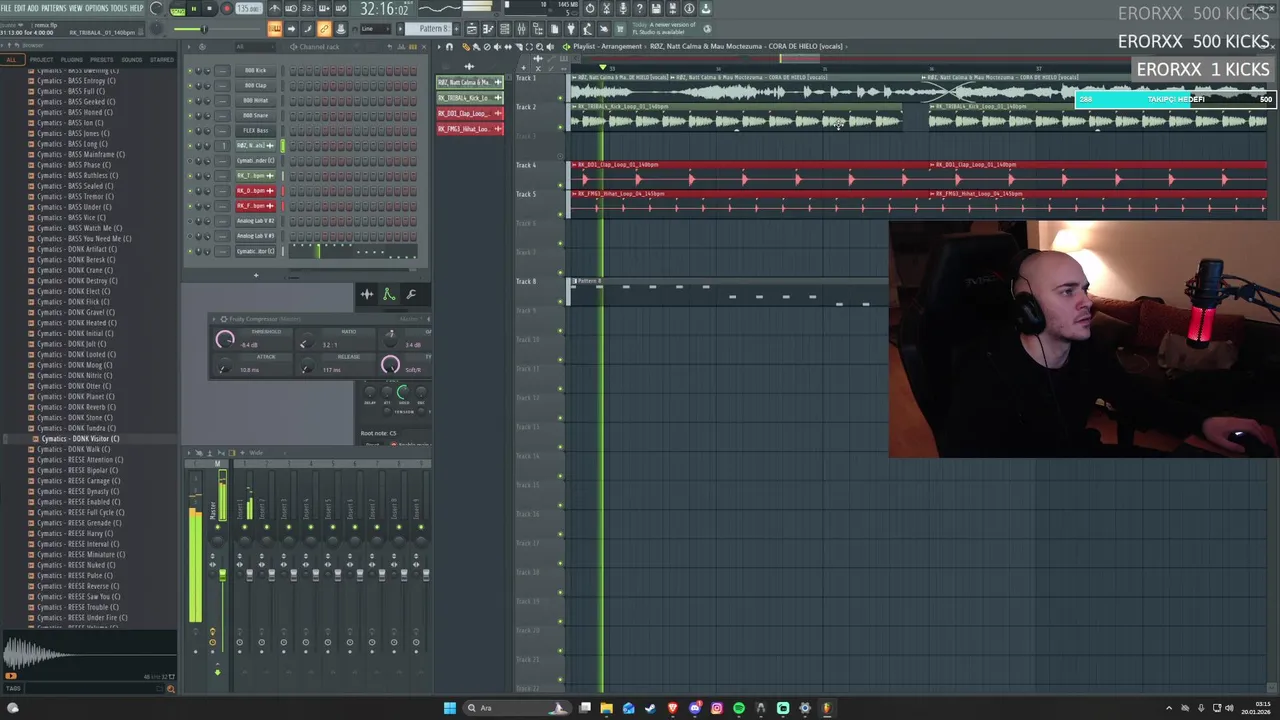Select the 808 Snare channel button

255,116
